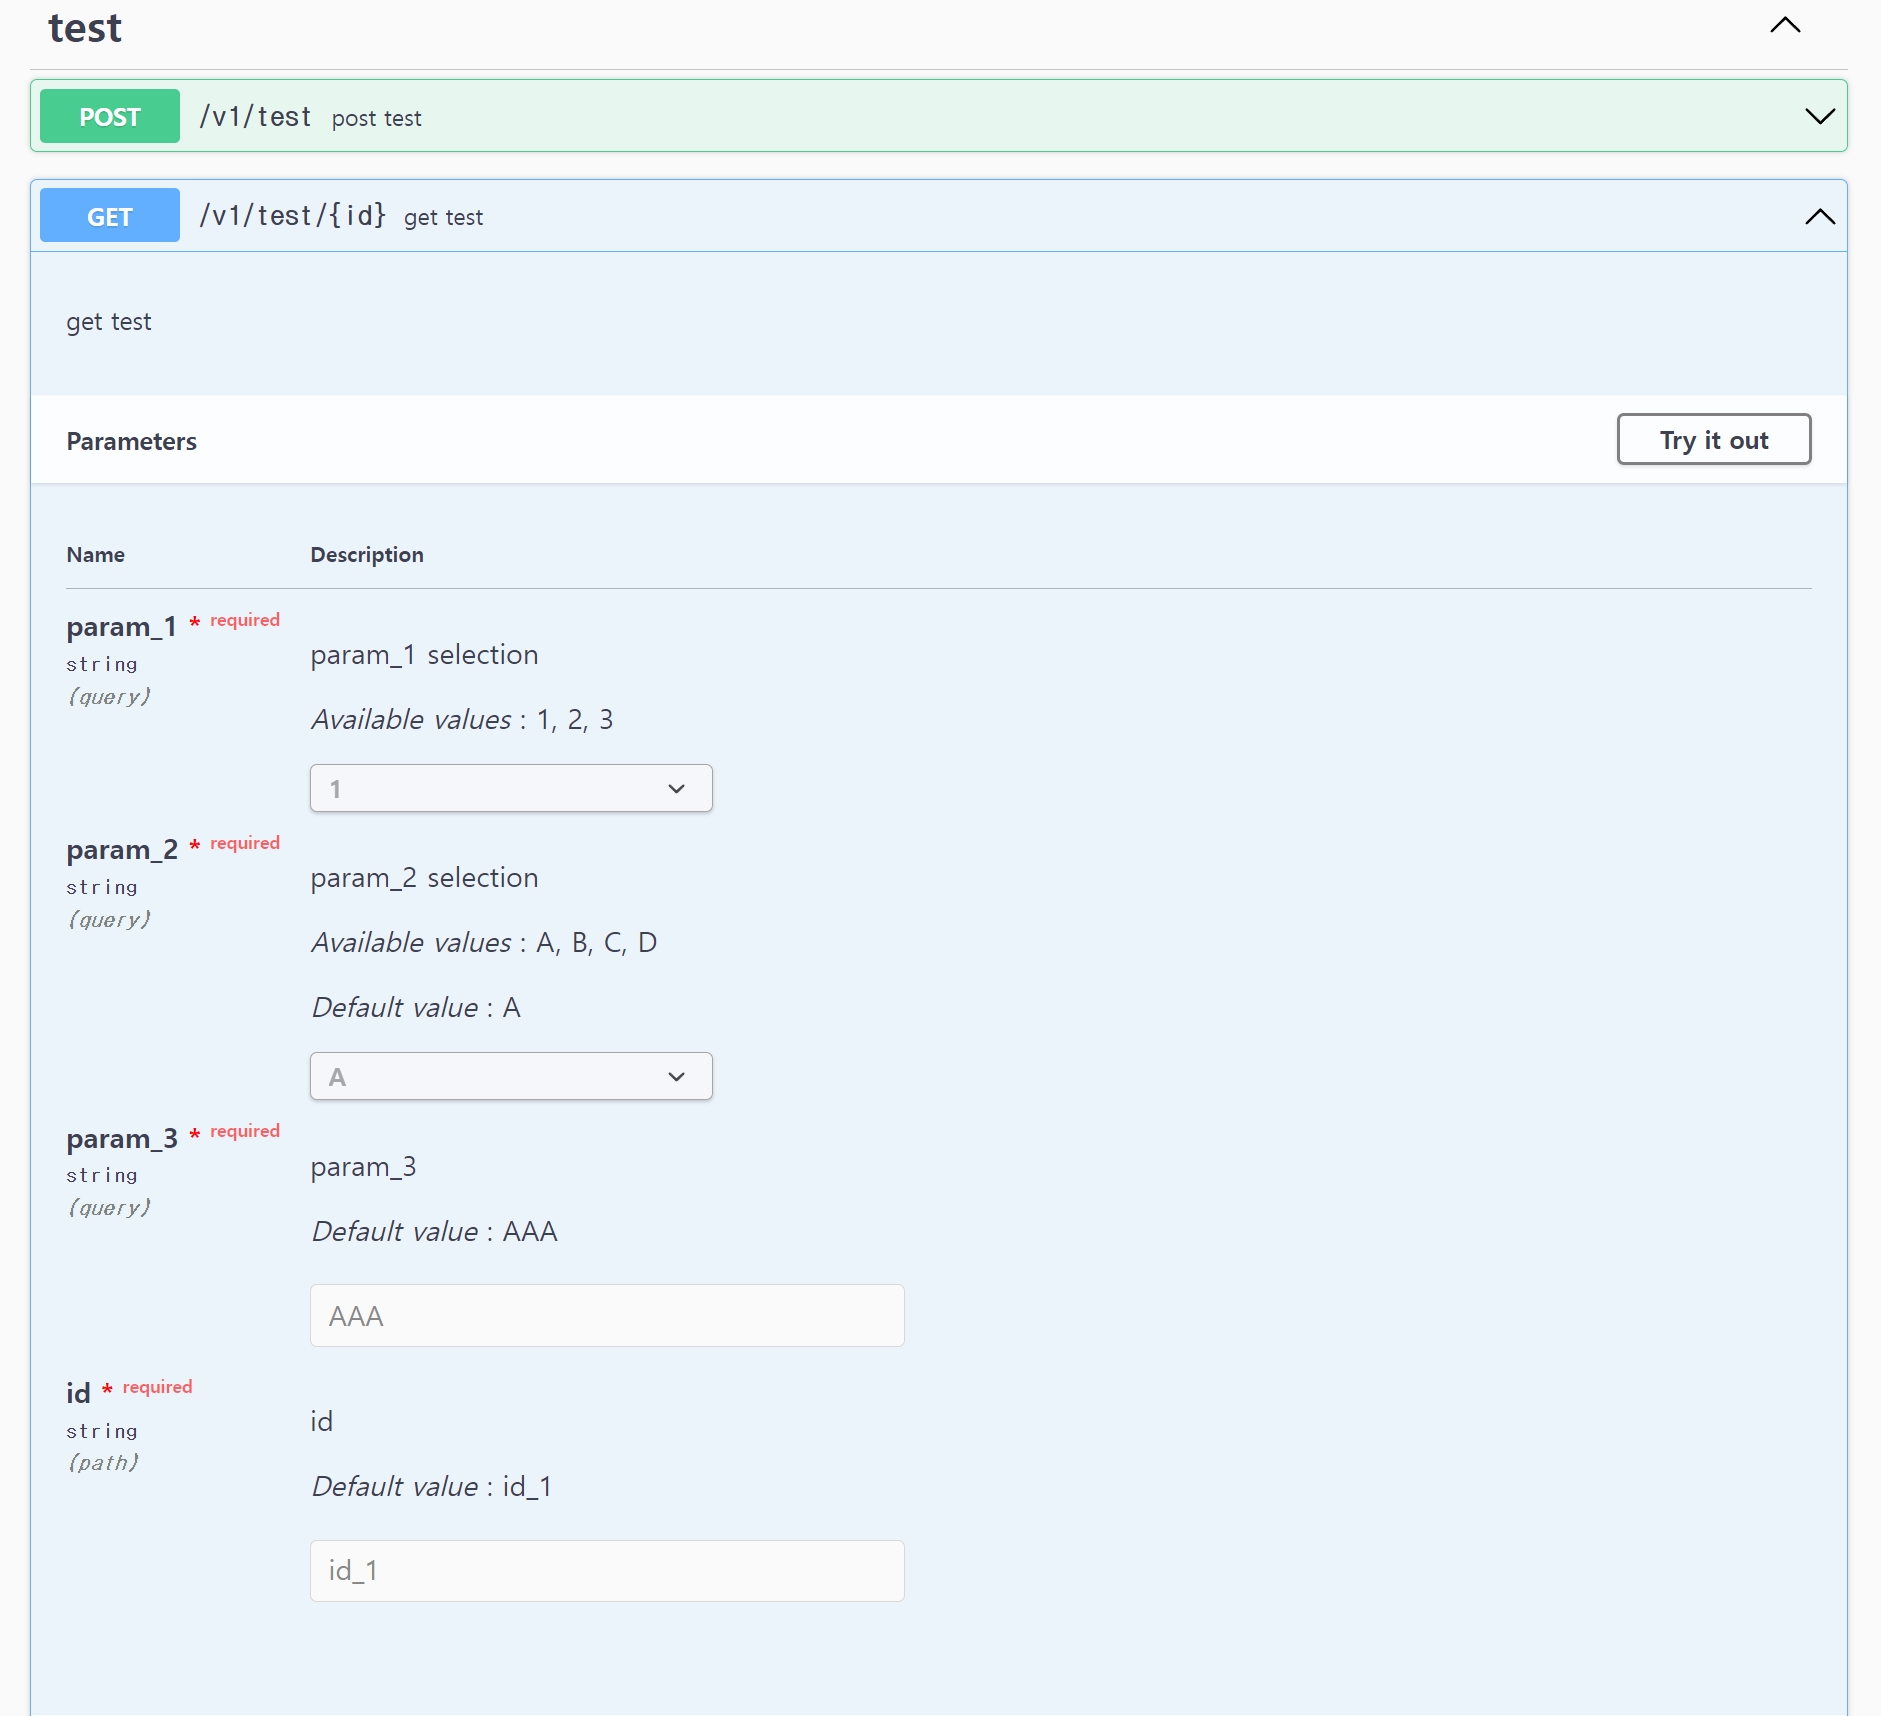Screen dimensions: 1881x1716
Task: Click the get test summary in header
Action: (443, 218)
